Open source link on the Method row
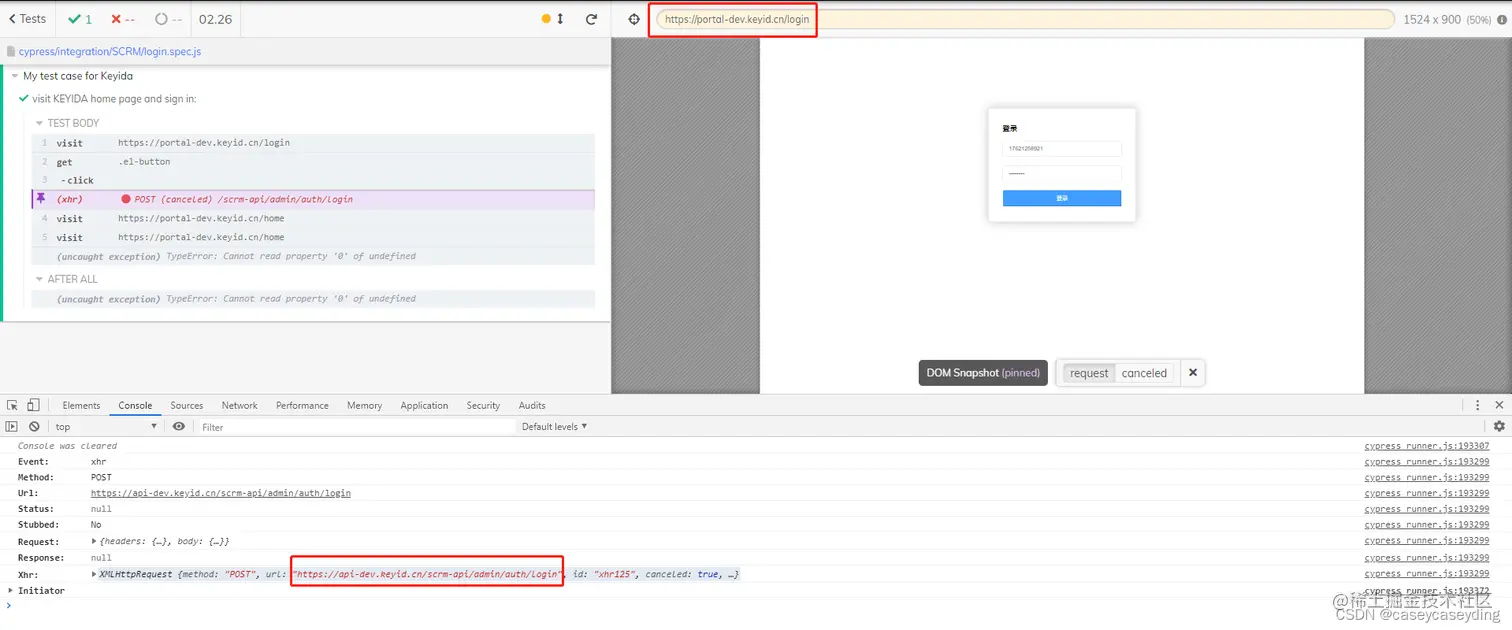Screen dimensions: 1512x630 [1426, 477]
